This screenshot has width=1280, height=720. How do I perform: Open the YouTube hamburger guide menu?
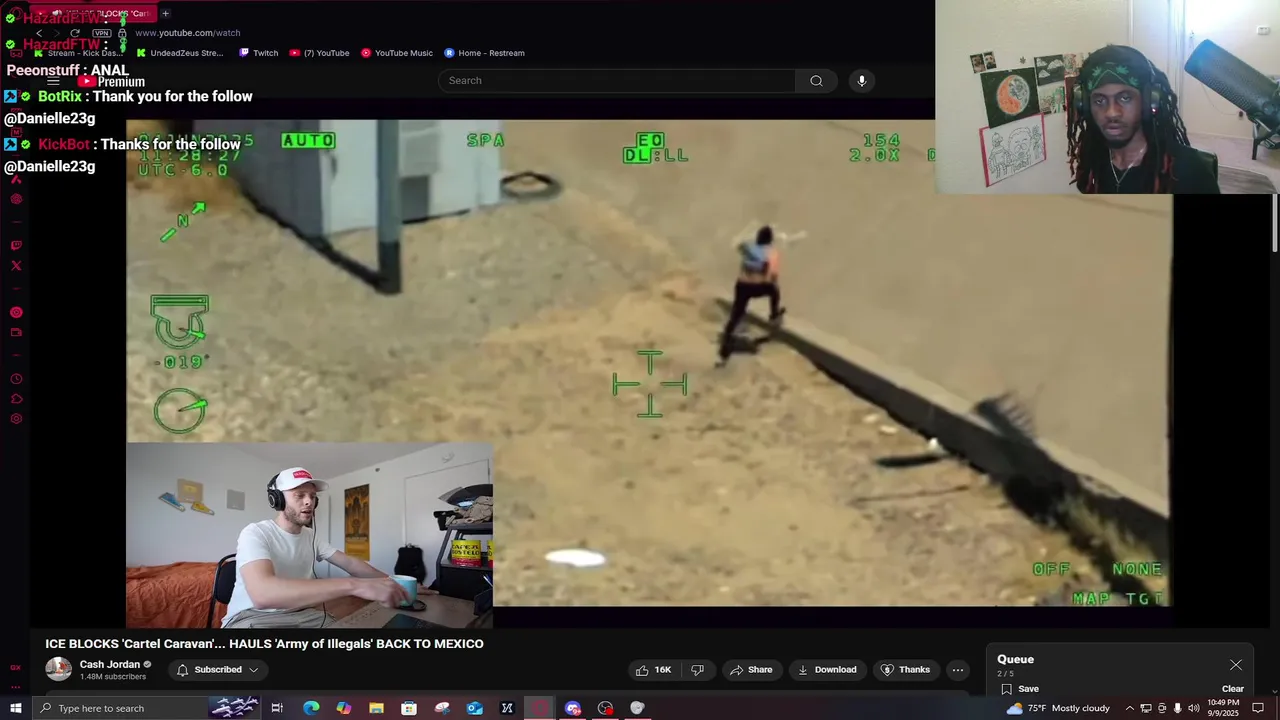[x=53, y=81]
